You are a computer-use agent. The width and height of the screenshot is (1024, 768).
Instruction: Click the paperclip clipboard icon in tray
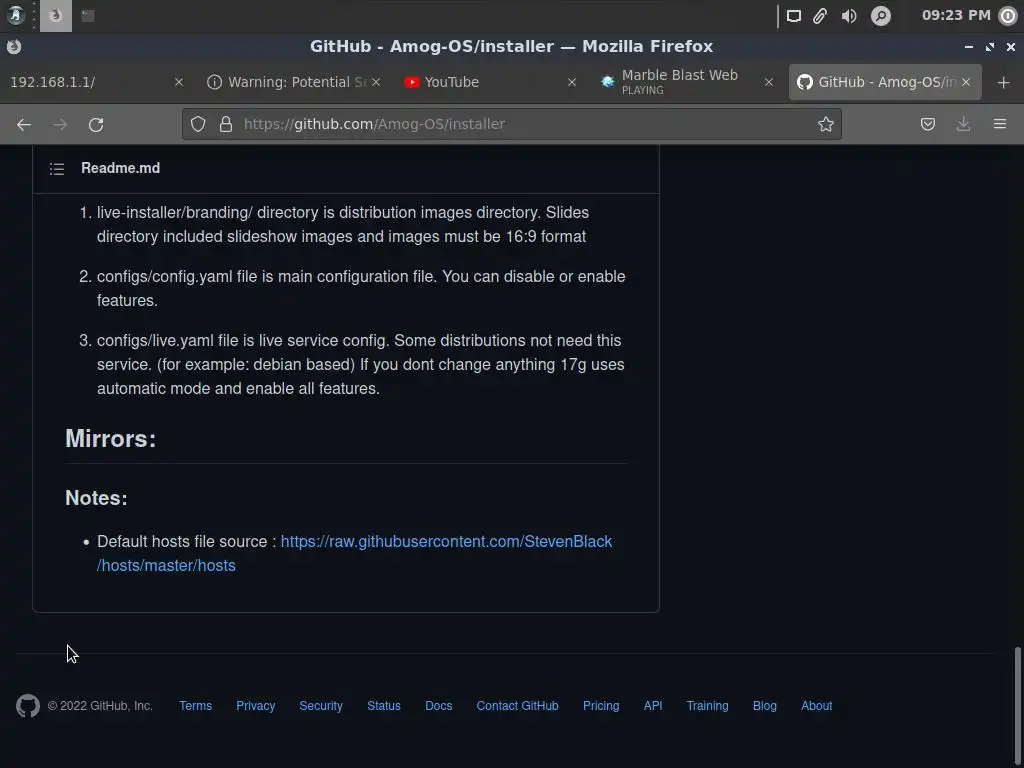[820, 16]
